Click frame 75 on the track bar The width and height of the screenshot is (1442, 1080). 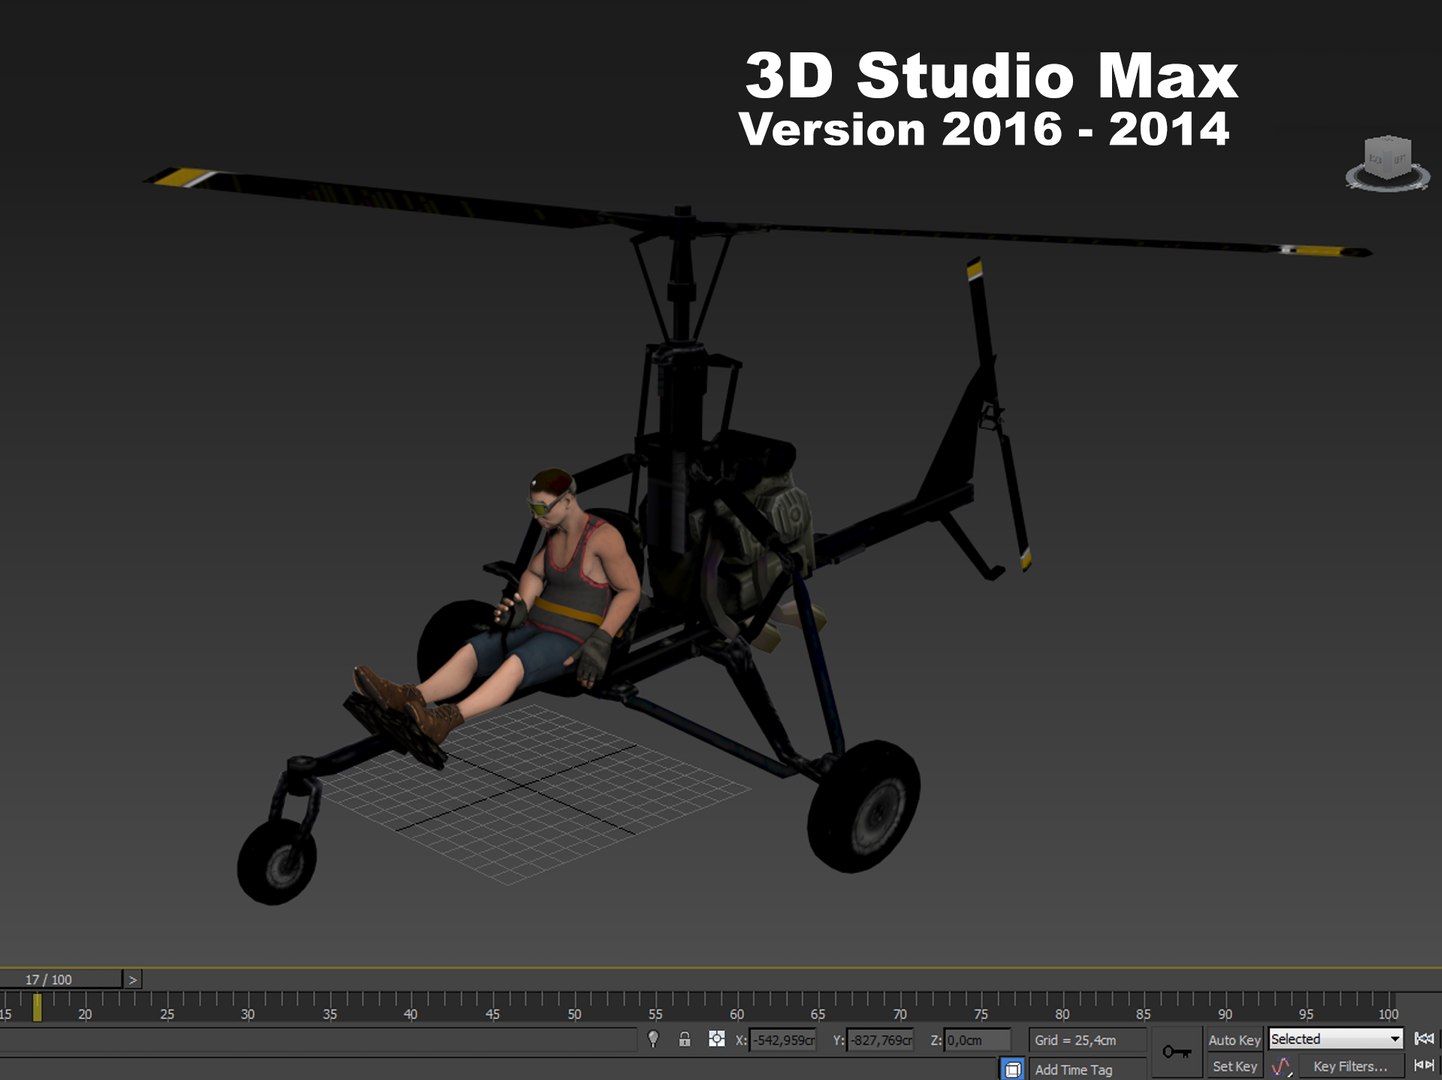click(981, 1014)
